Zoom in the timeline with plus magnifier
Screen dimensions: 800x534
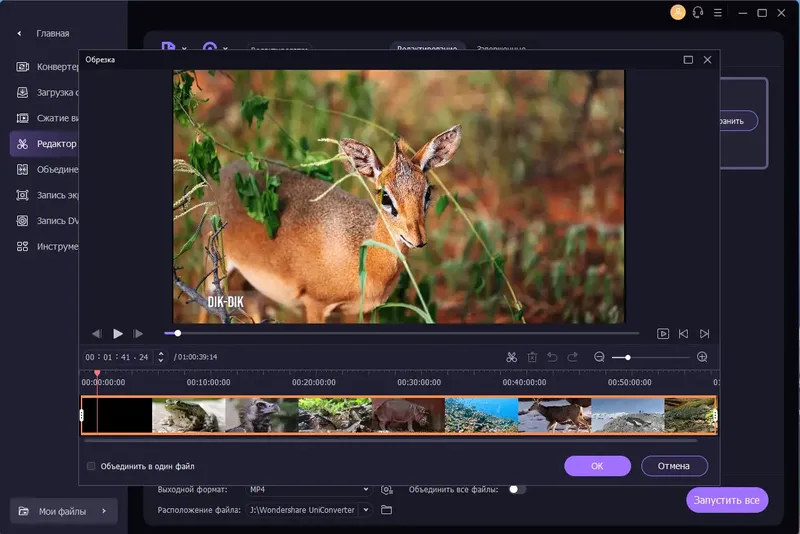tap(702, 357)
